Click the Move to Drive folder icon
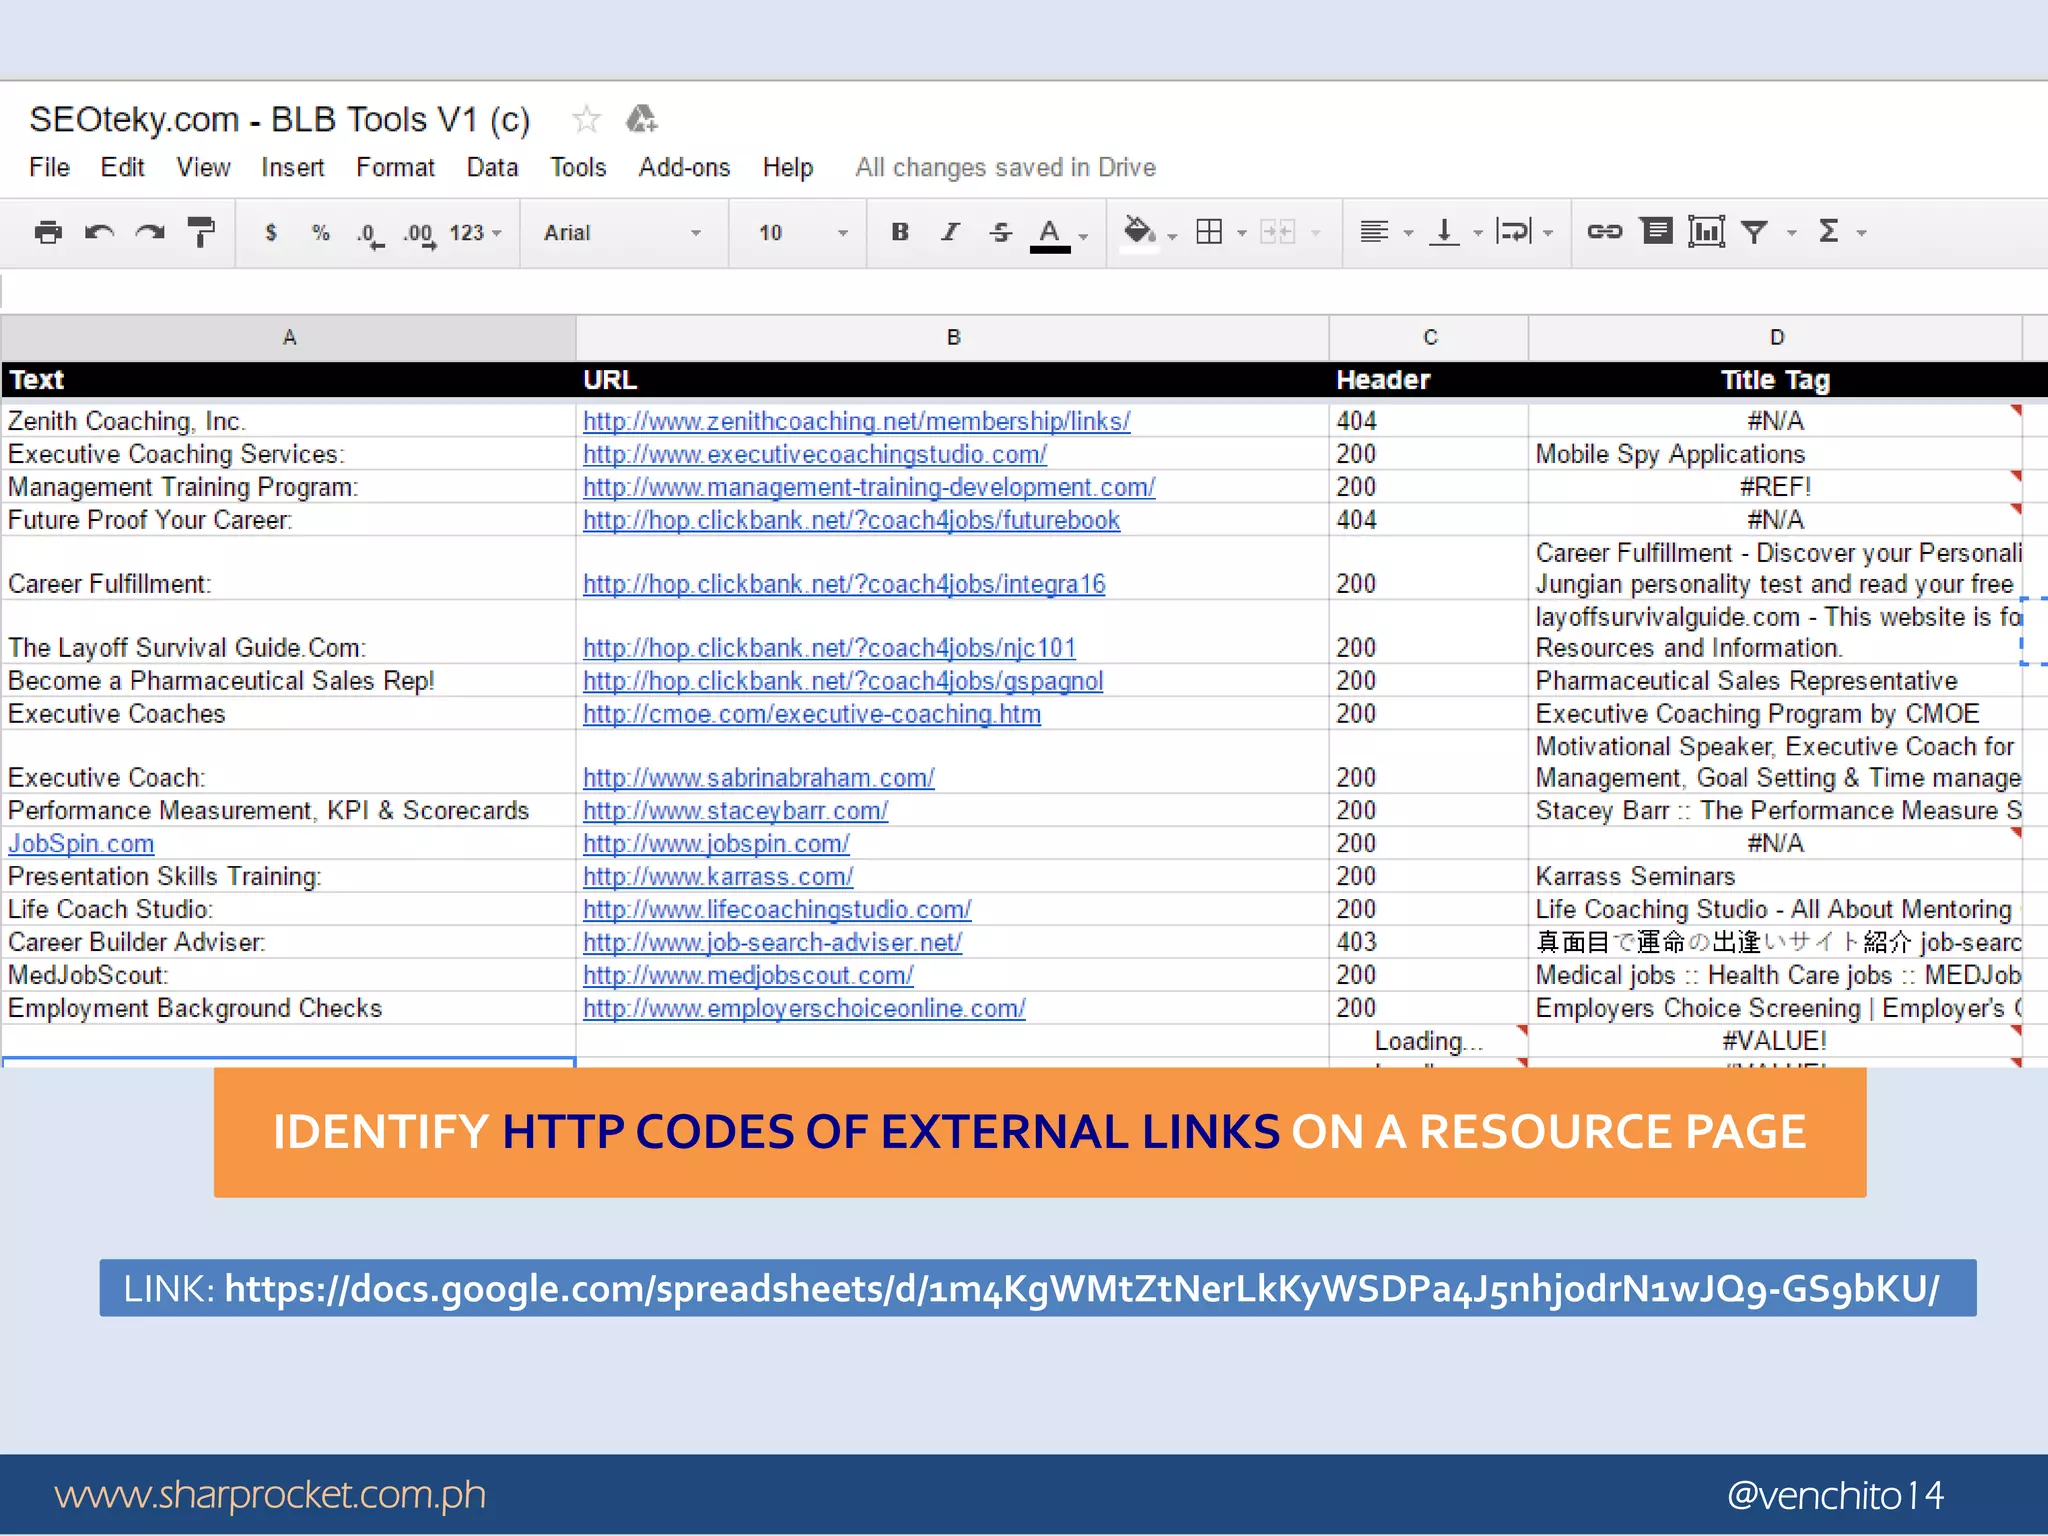The height and width of the screenshot is (1536, 2048). (641, 119)
